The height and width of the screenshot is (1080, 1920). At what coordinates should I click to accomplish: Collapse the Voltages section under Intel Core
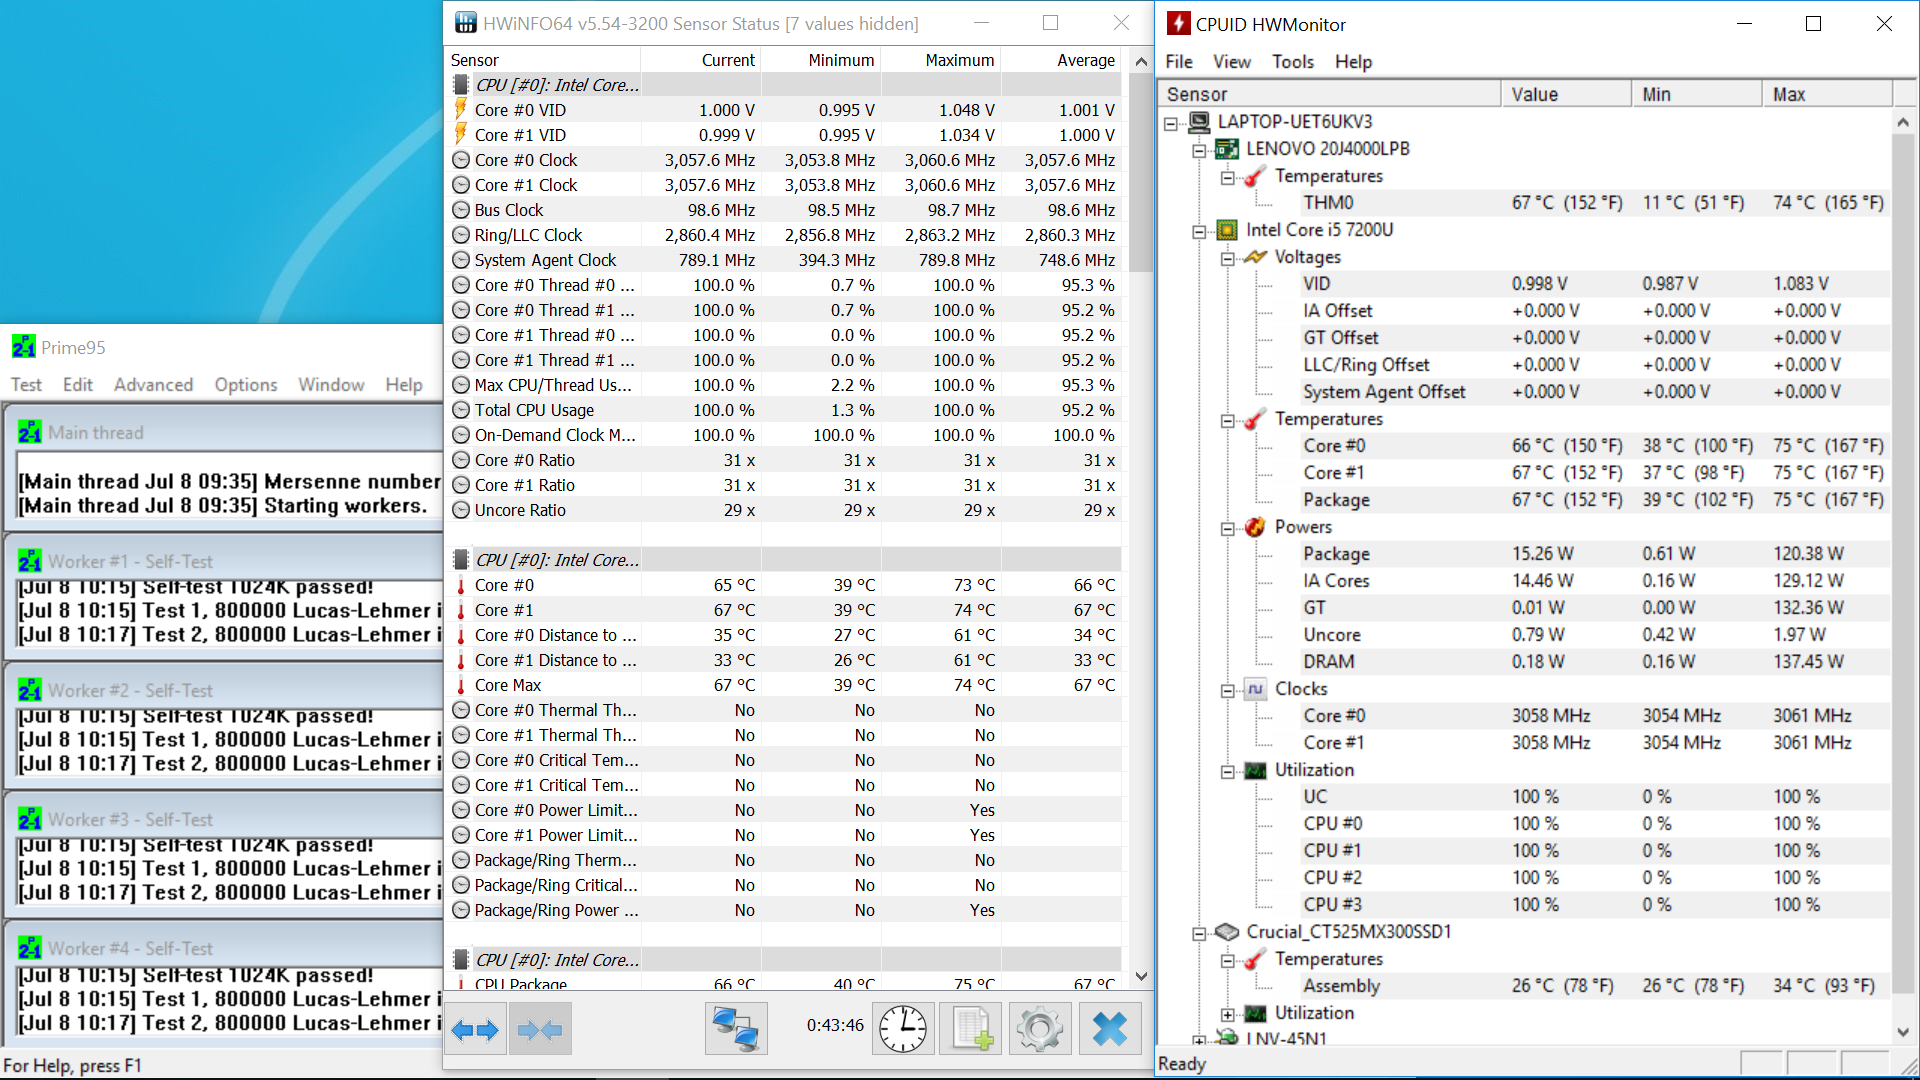click(1227, 258)
